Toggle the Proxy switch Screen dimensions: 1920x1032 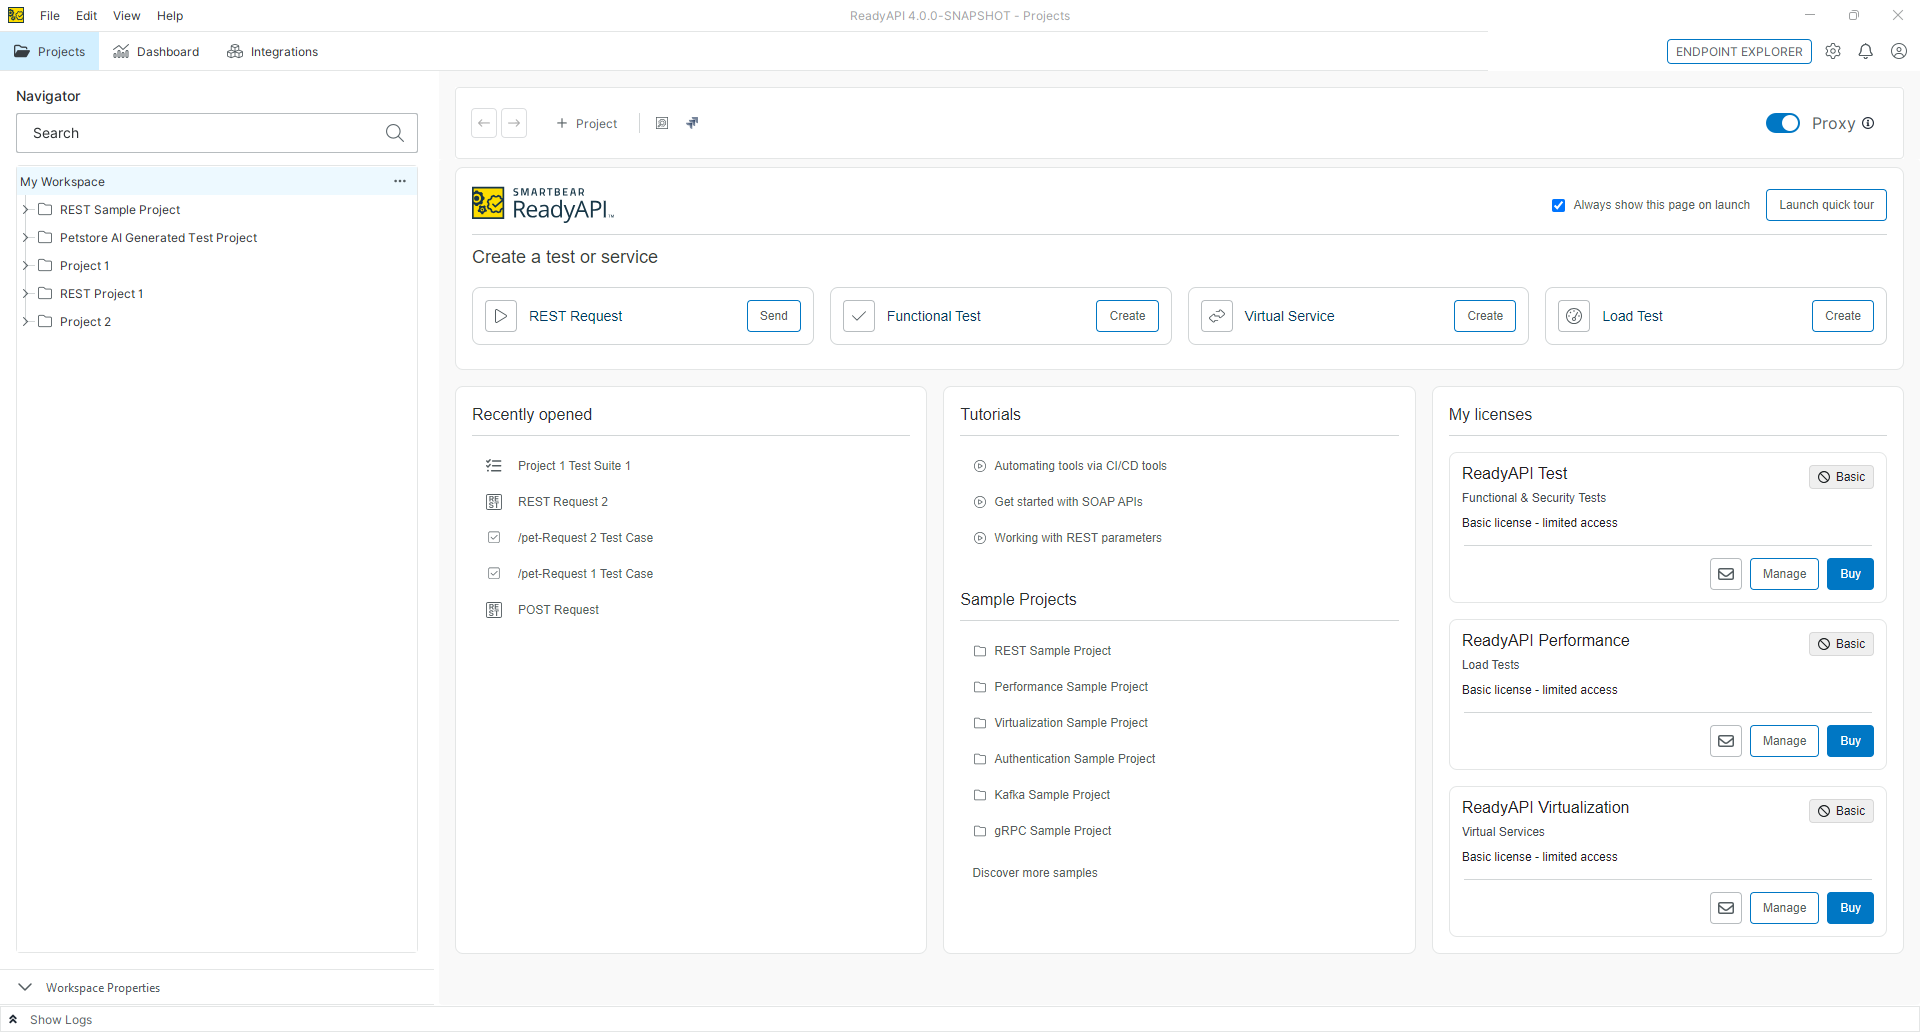coord(1783,123)
